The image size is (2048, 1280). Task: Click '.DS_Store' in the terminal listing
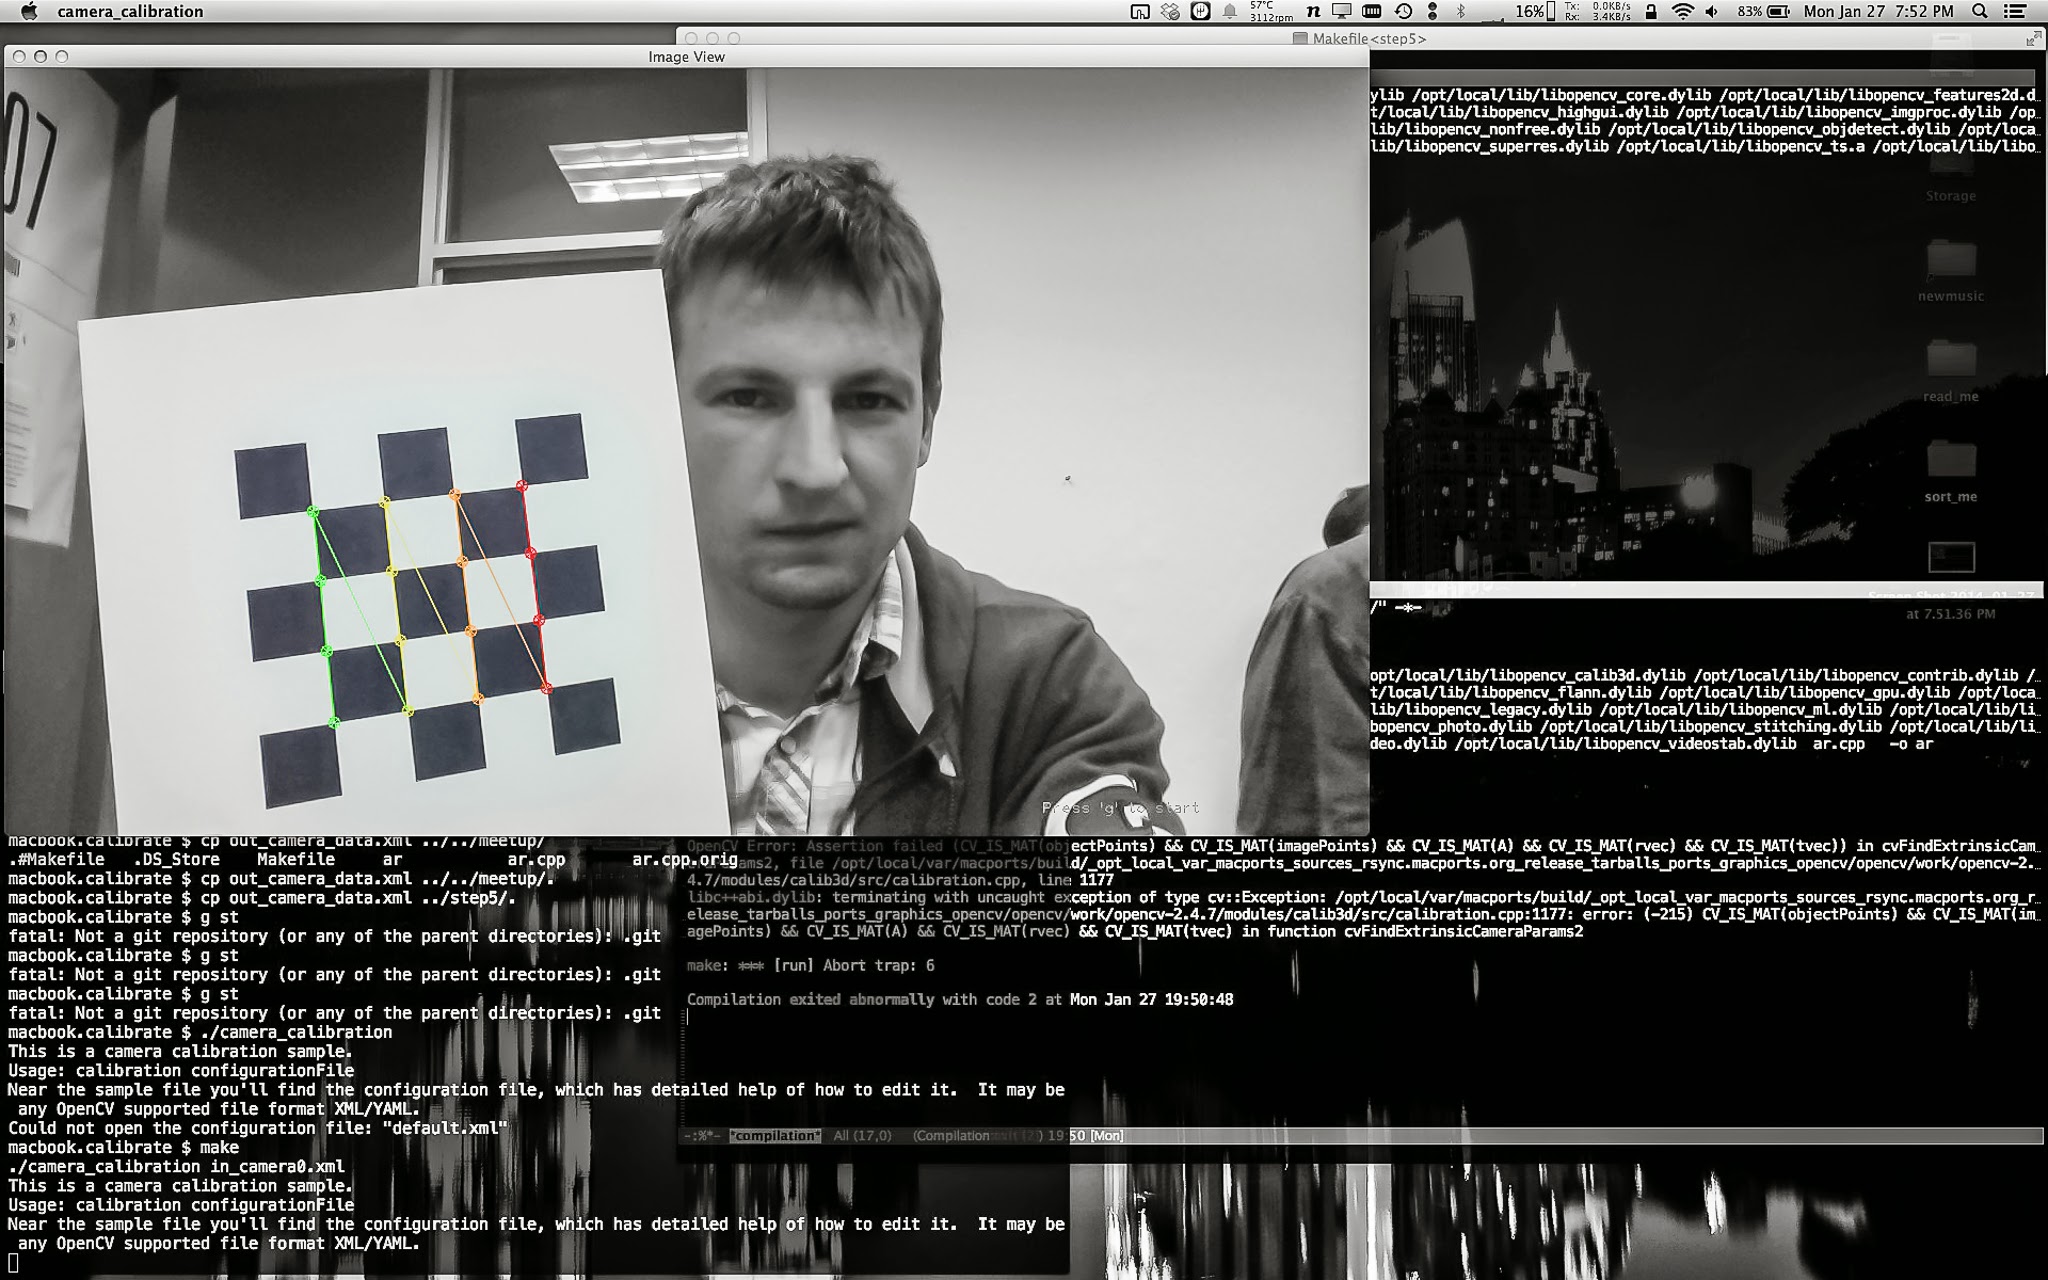pyautogui.click(x=176, y=859)
